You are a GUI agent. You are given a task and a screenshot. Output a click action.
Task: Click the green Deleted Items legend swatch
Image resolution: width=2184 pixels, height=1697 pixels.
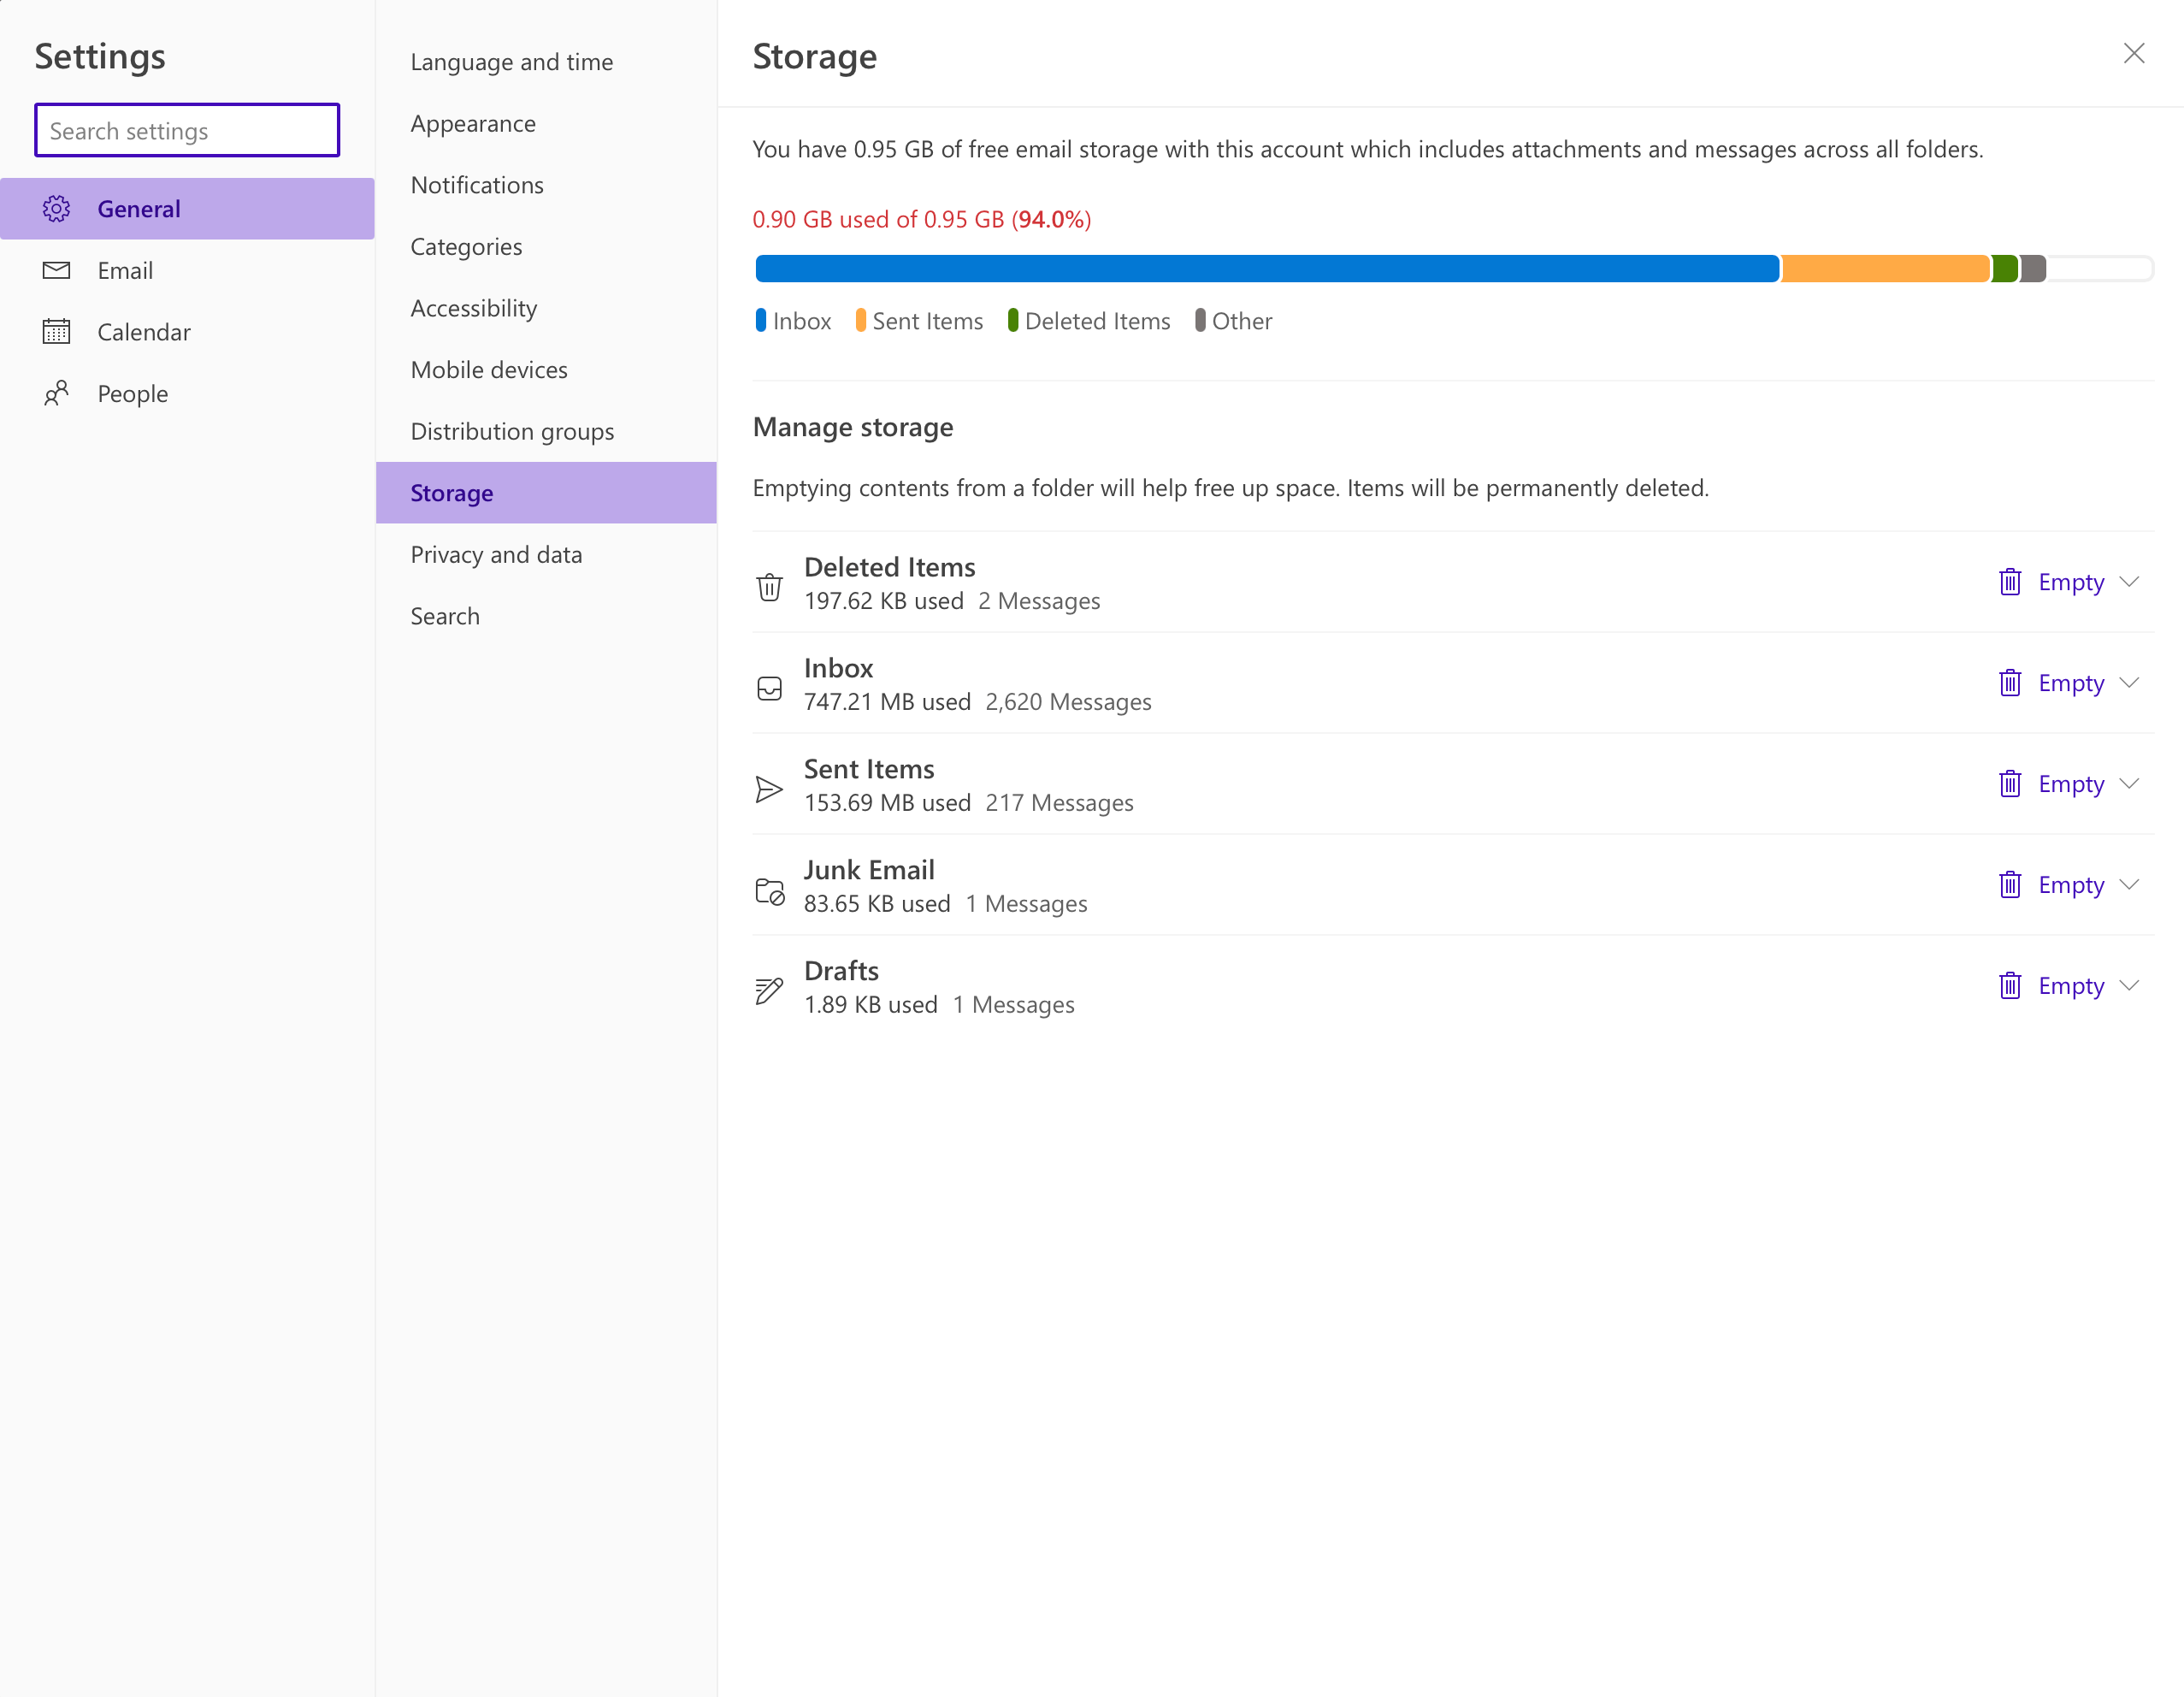pyautogui.click(x=1013, y=320)
